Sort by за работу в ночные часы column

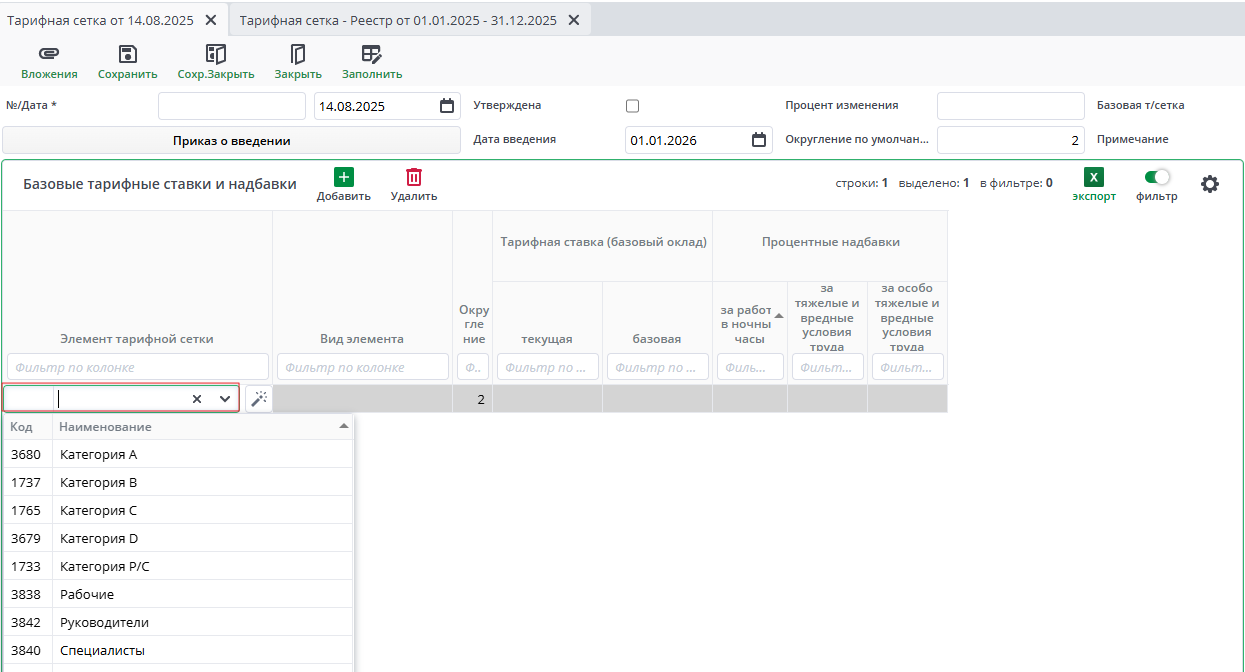tap(779, 316)
